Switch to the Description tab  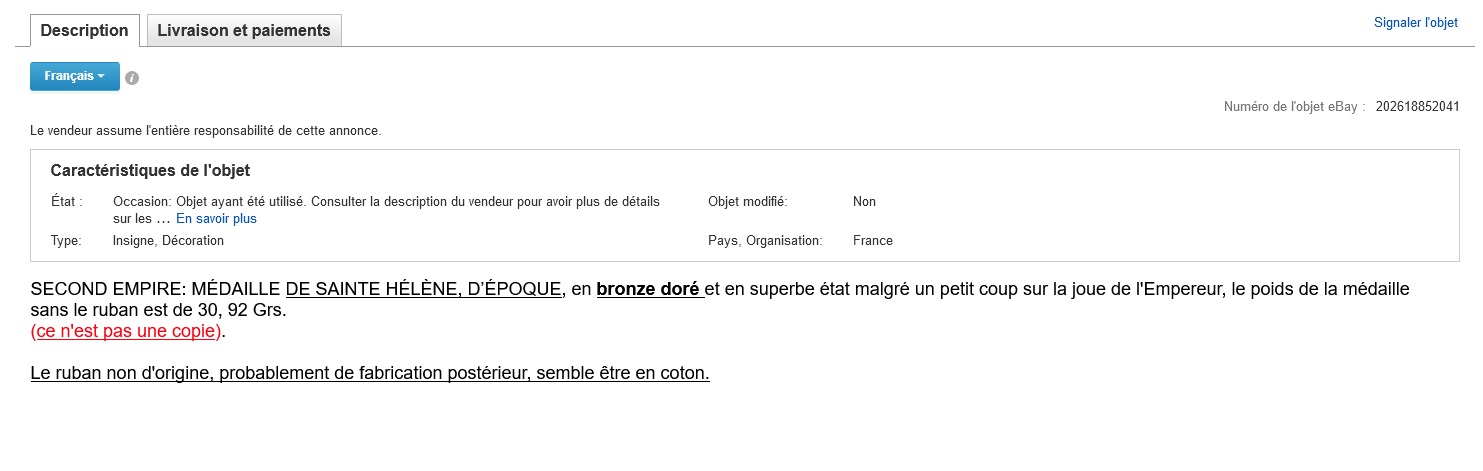84,30
